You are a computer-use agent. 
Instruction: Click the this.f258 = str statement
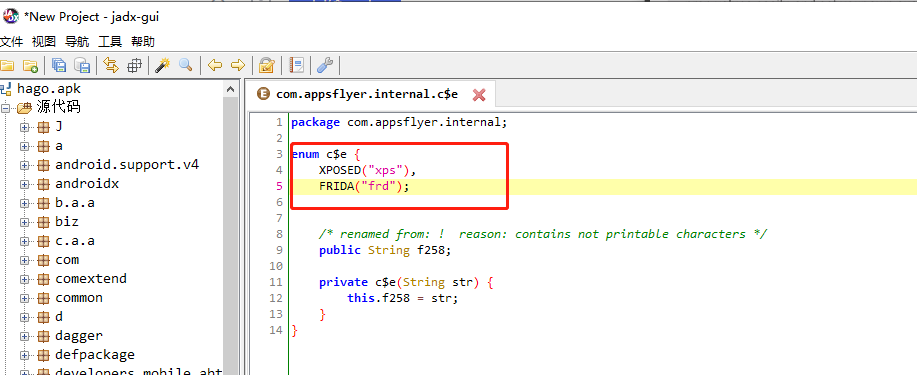point(402,298)
